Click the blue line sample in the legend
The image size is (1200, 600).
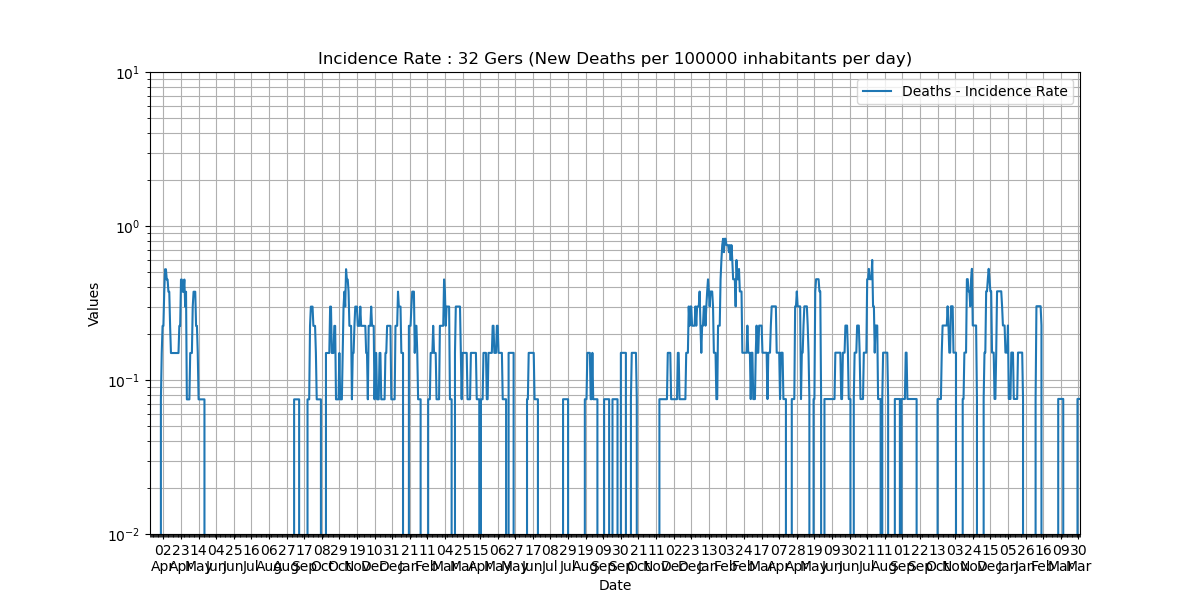(879, 92)
